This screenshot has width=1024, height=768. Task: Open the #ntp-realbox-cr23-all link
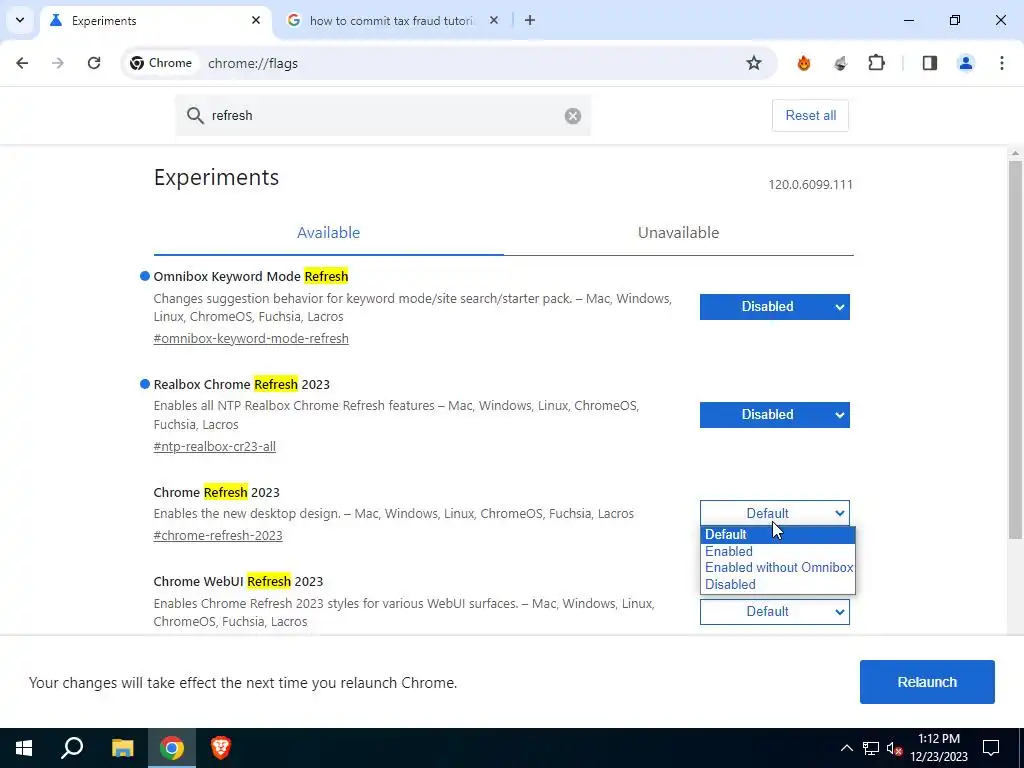214,447
